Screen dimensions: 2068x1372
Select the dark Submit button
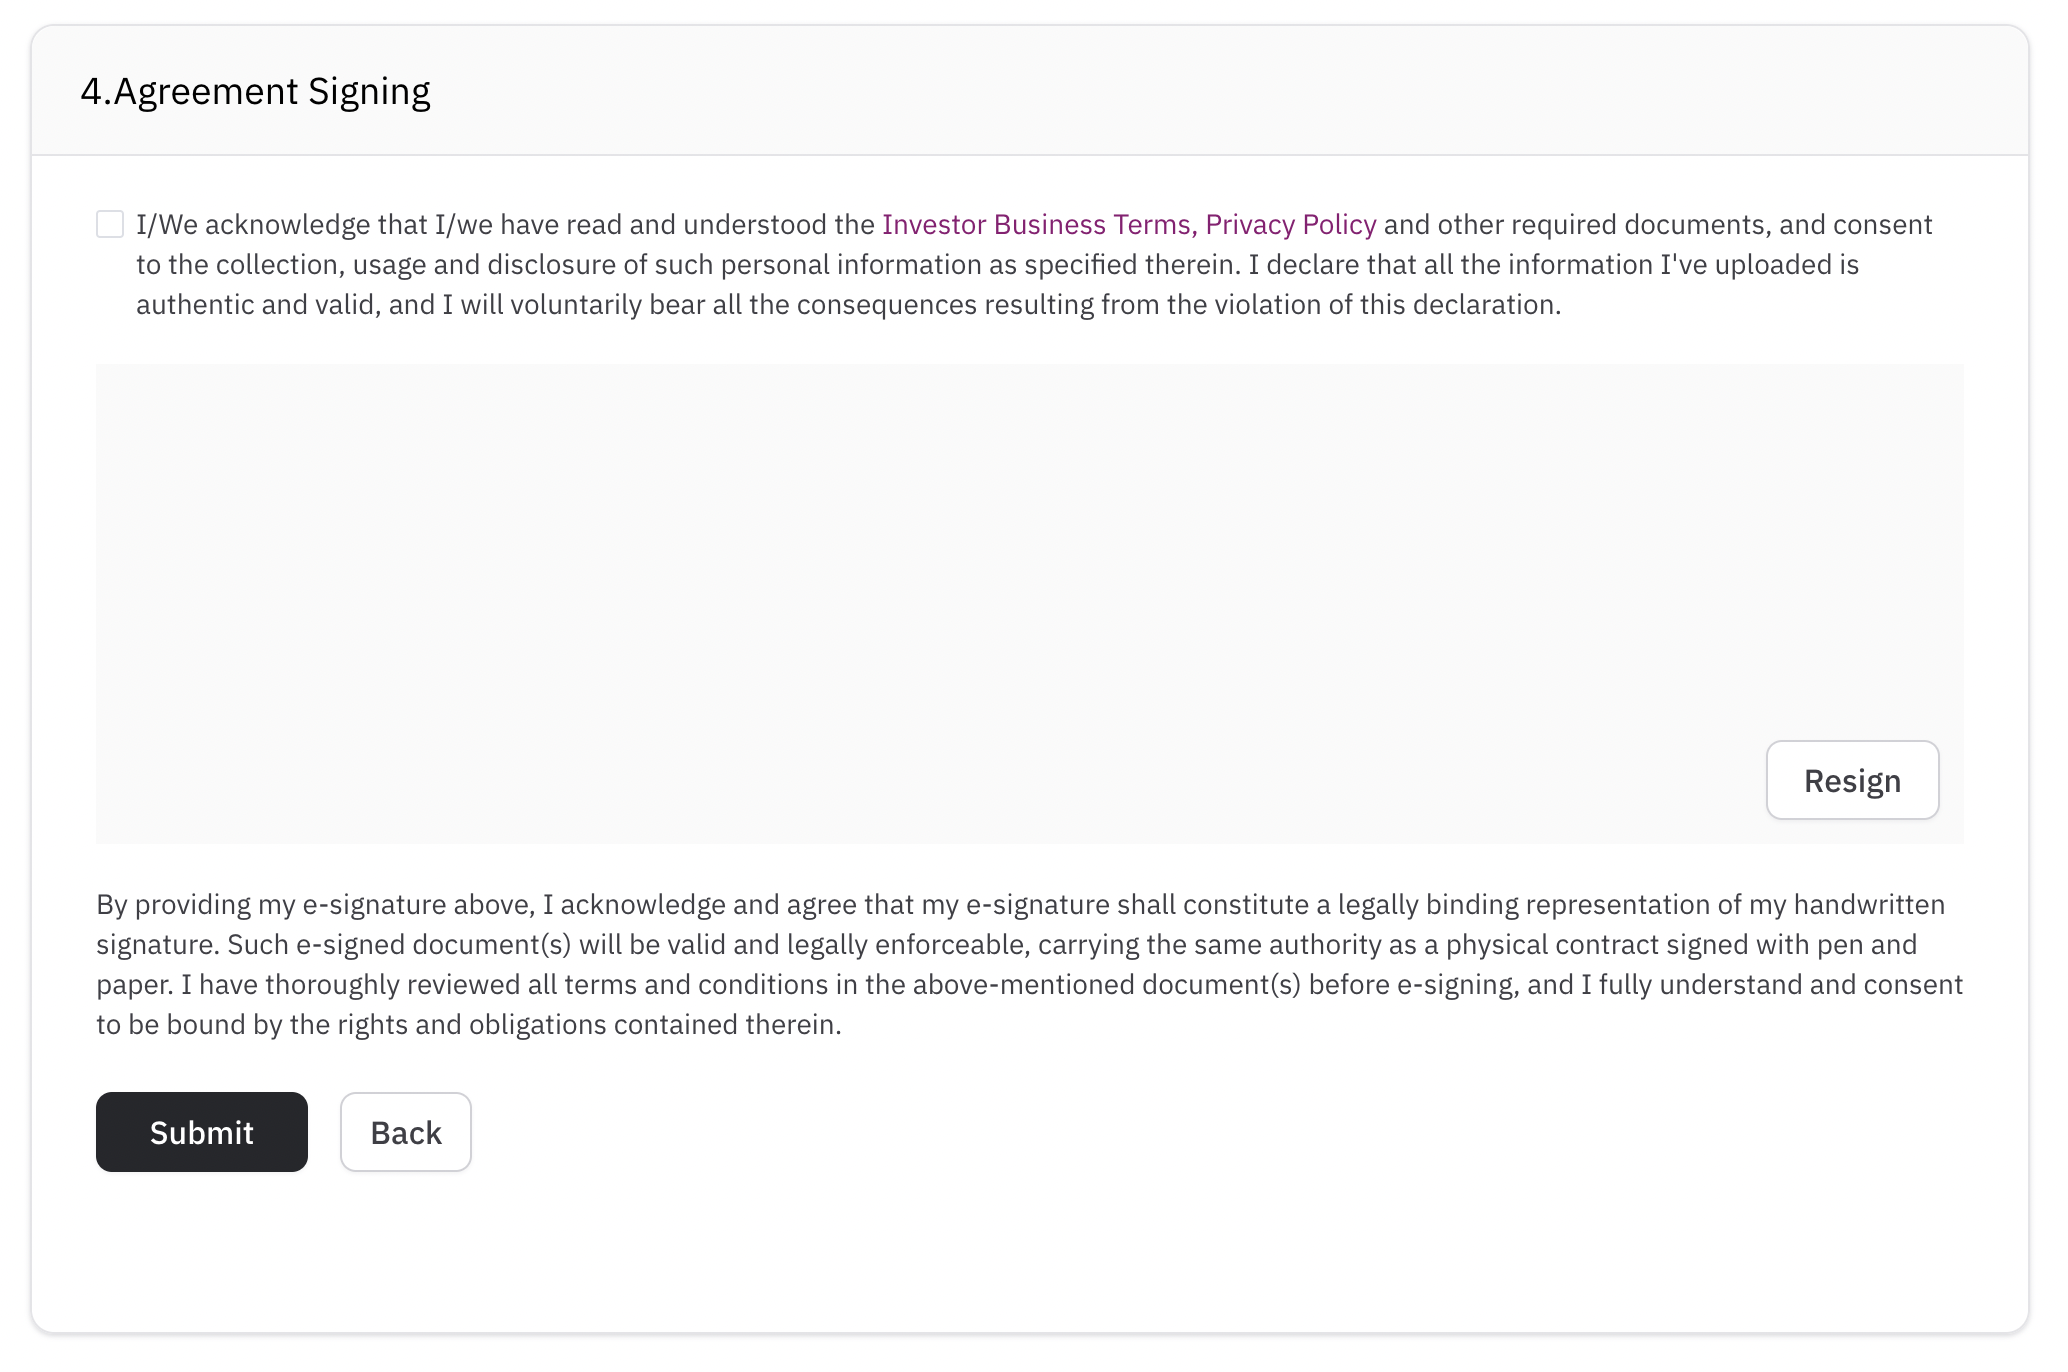(x=202, y=1132)
